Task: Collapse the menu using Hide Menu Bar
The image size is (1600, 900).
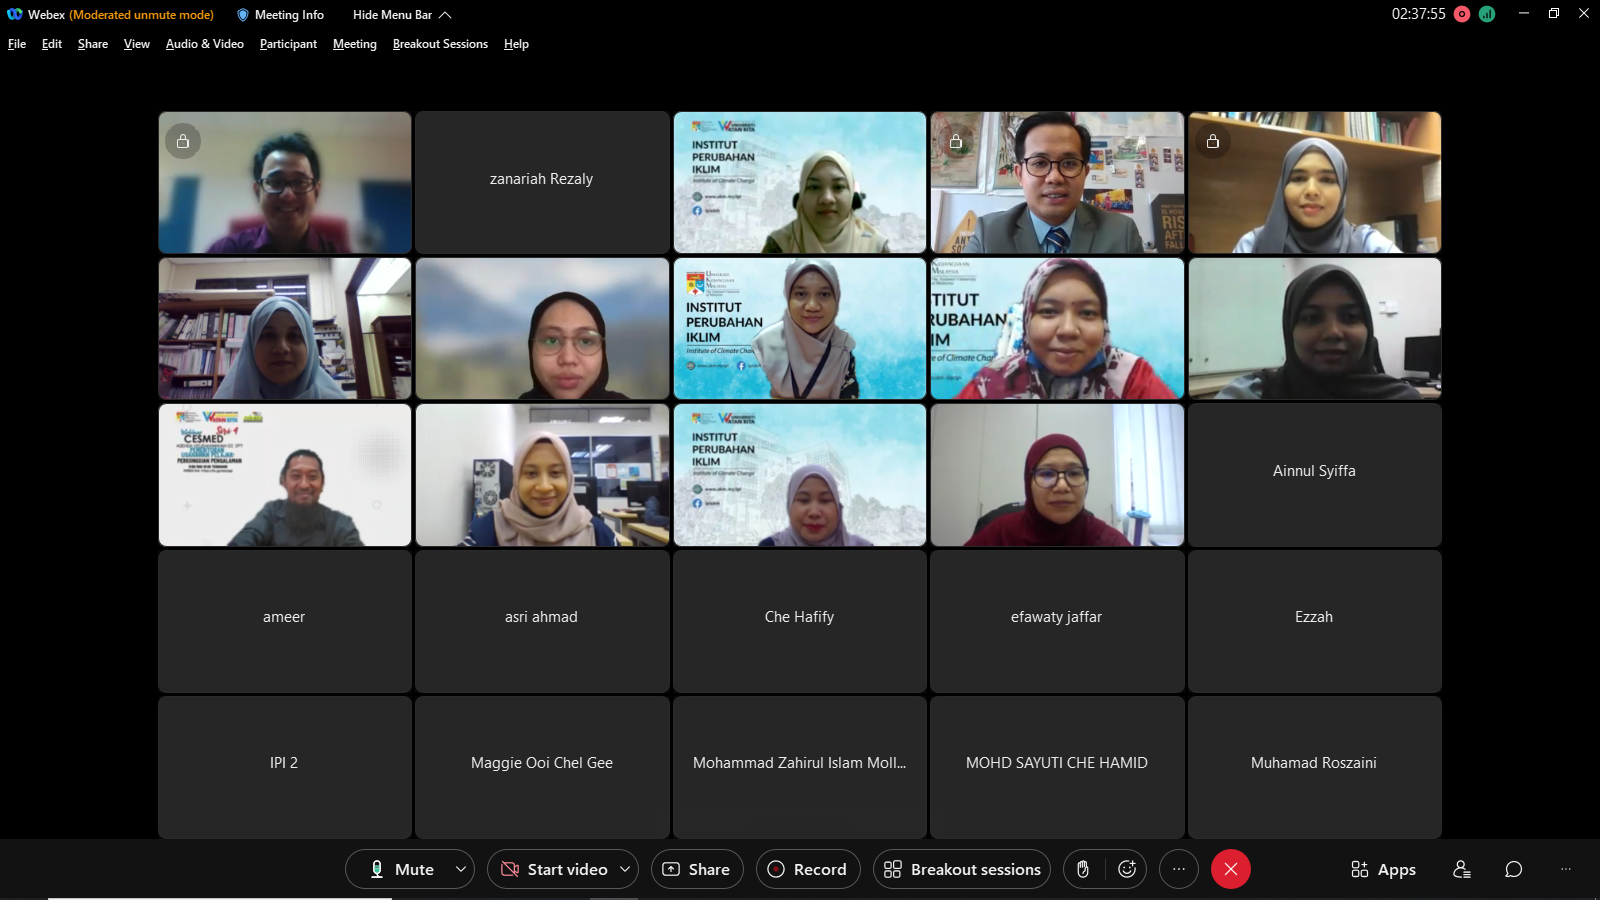Action: click(402, 15)
